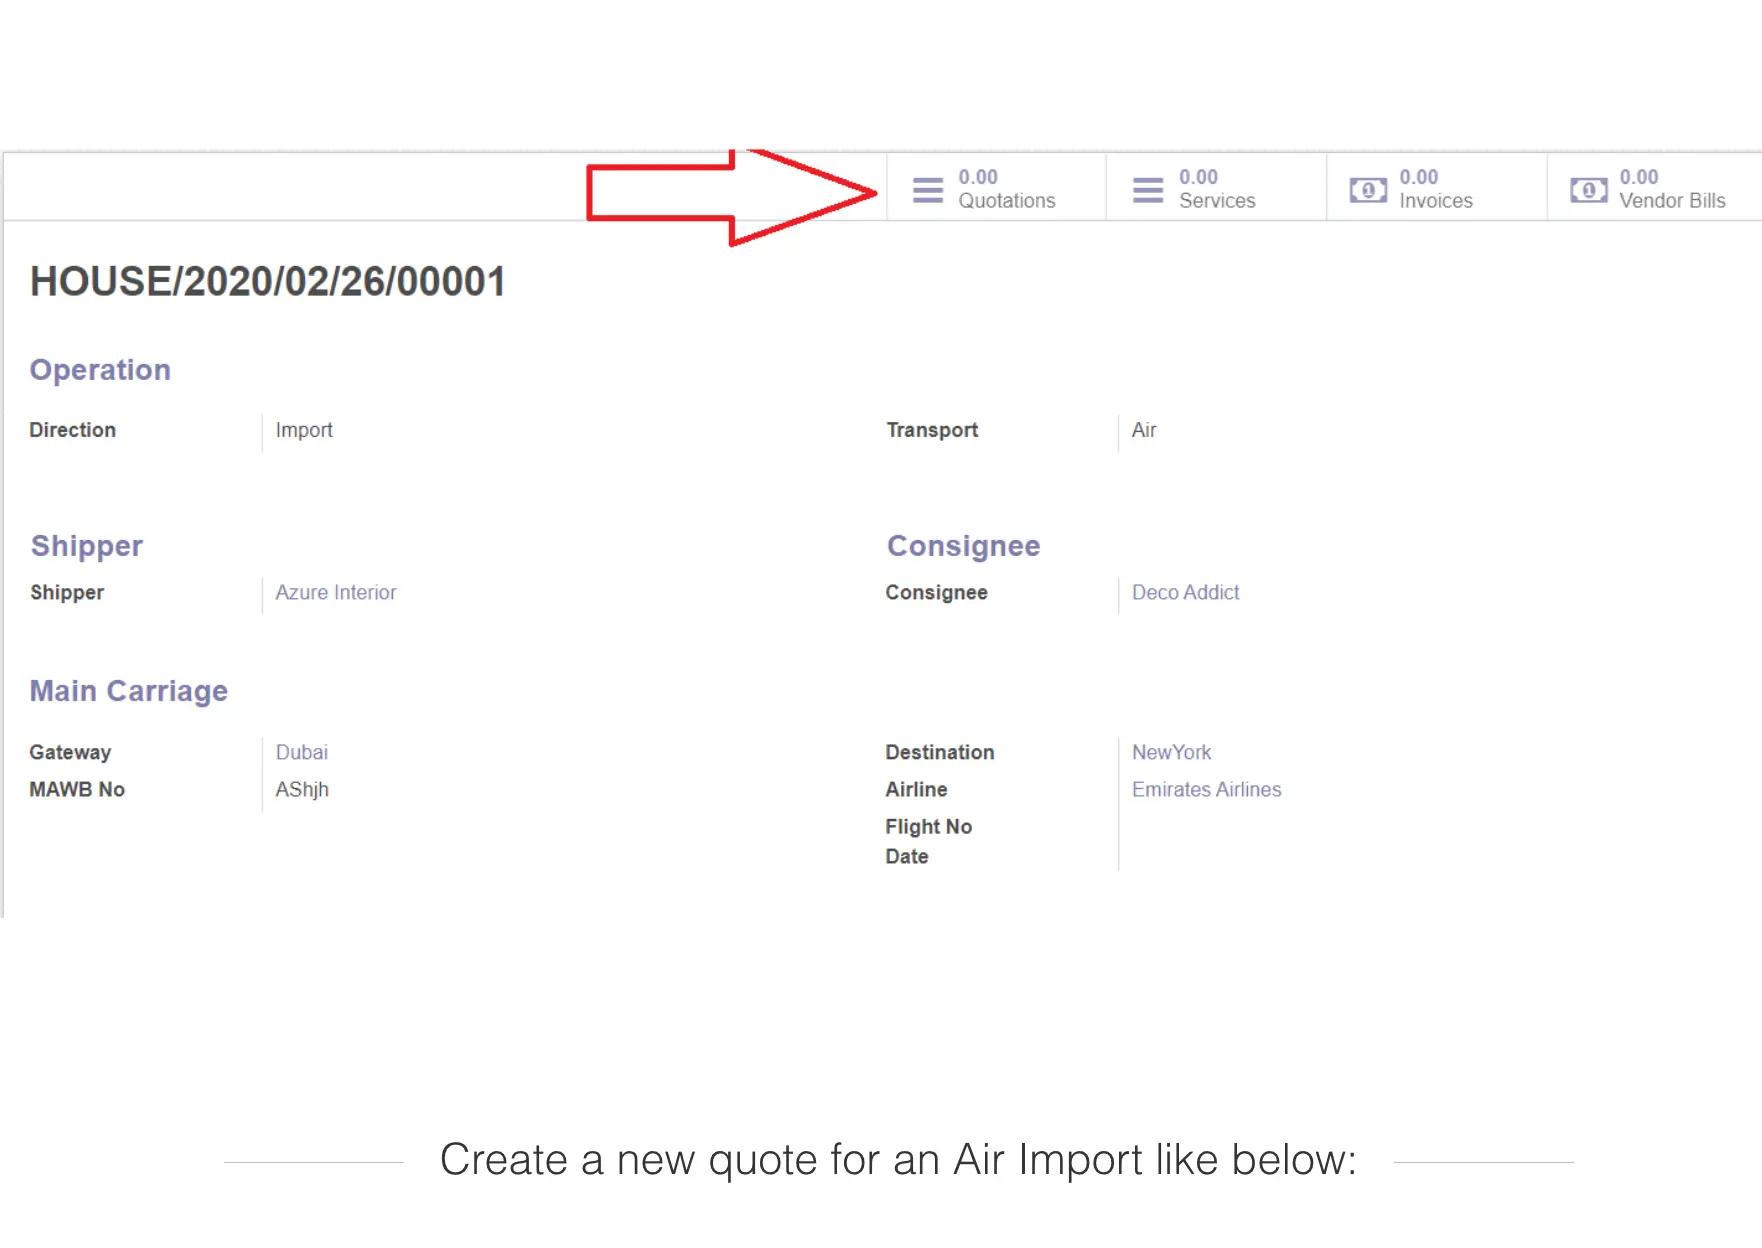Image resolution: width=1762 pixels, height=1248 pixels.
Task: Click the Shipper section heading
Action: [86, 546]
